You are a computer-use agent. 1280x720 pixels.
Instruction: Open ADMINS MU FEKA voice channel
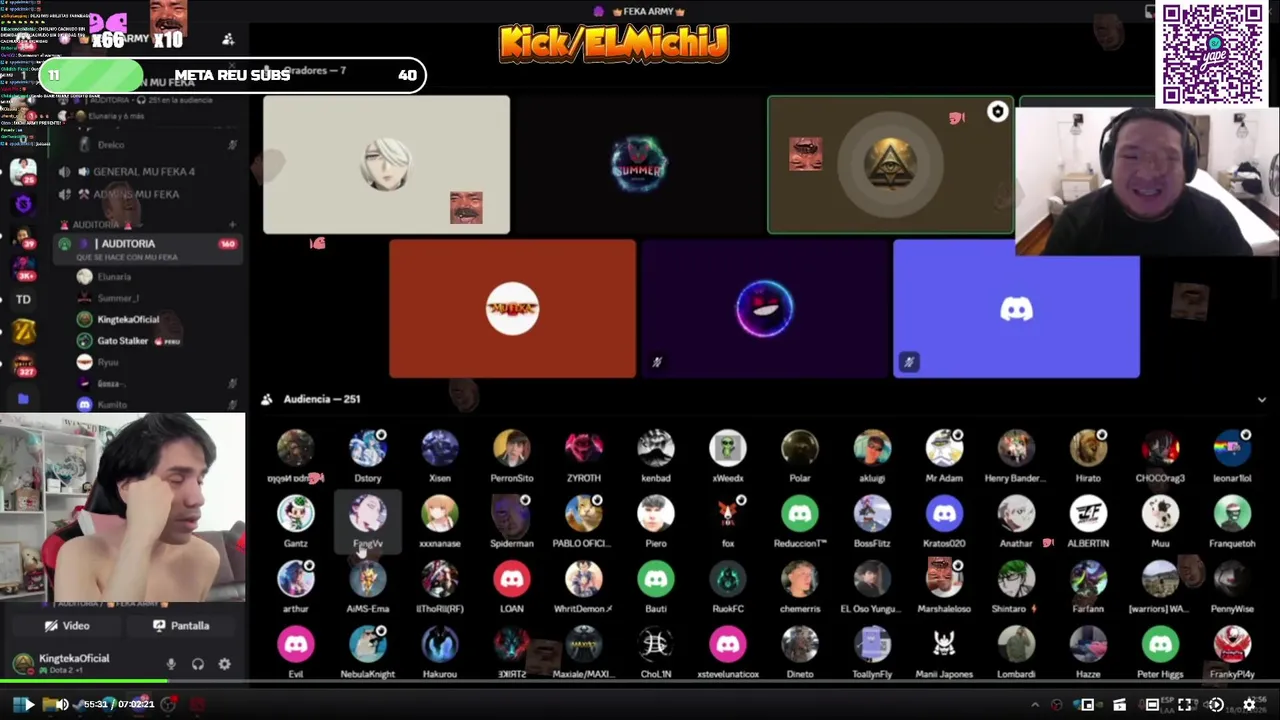pyautogui.click(x=136, y=194)
